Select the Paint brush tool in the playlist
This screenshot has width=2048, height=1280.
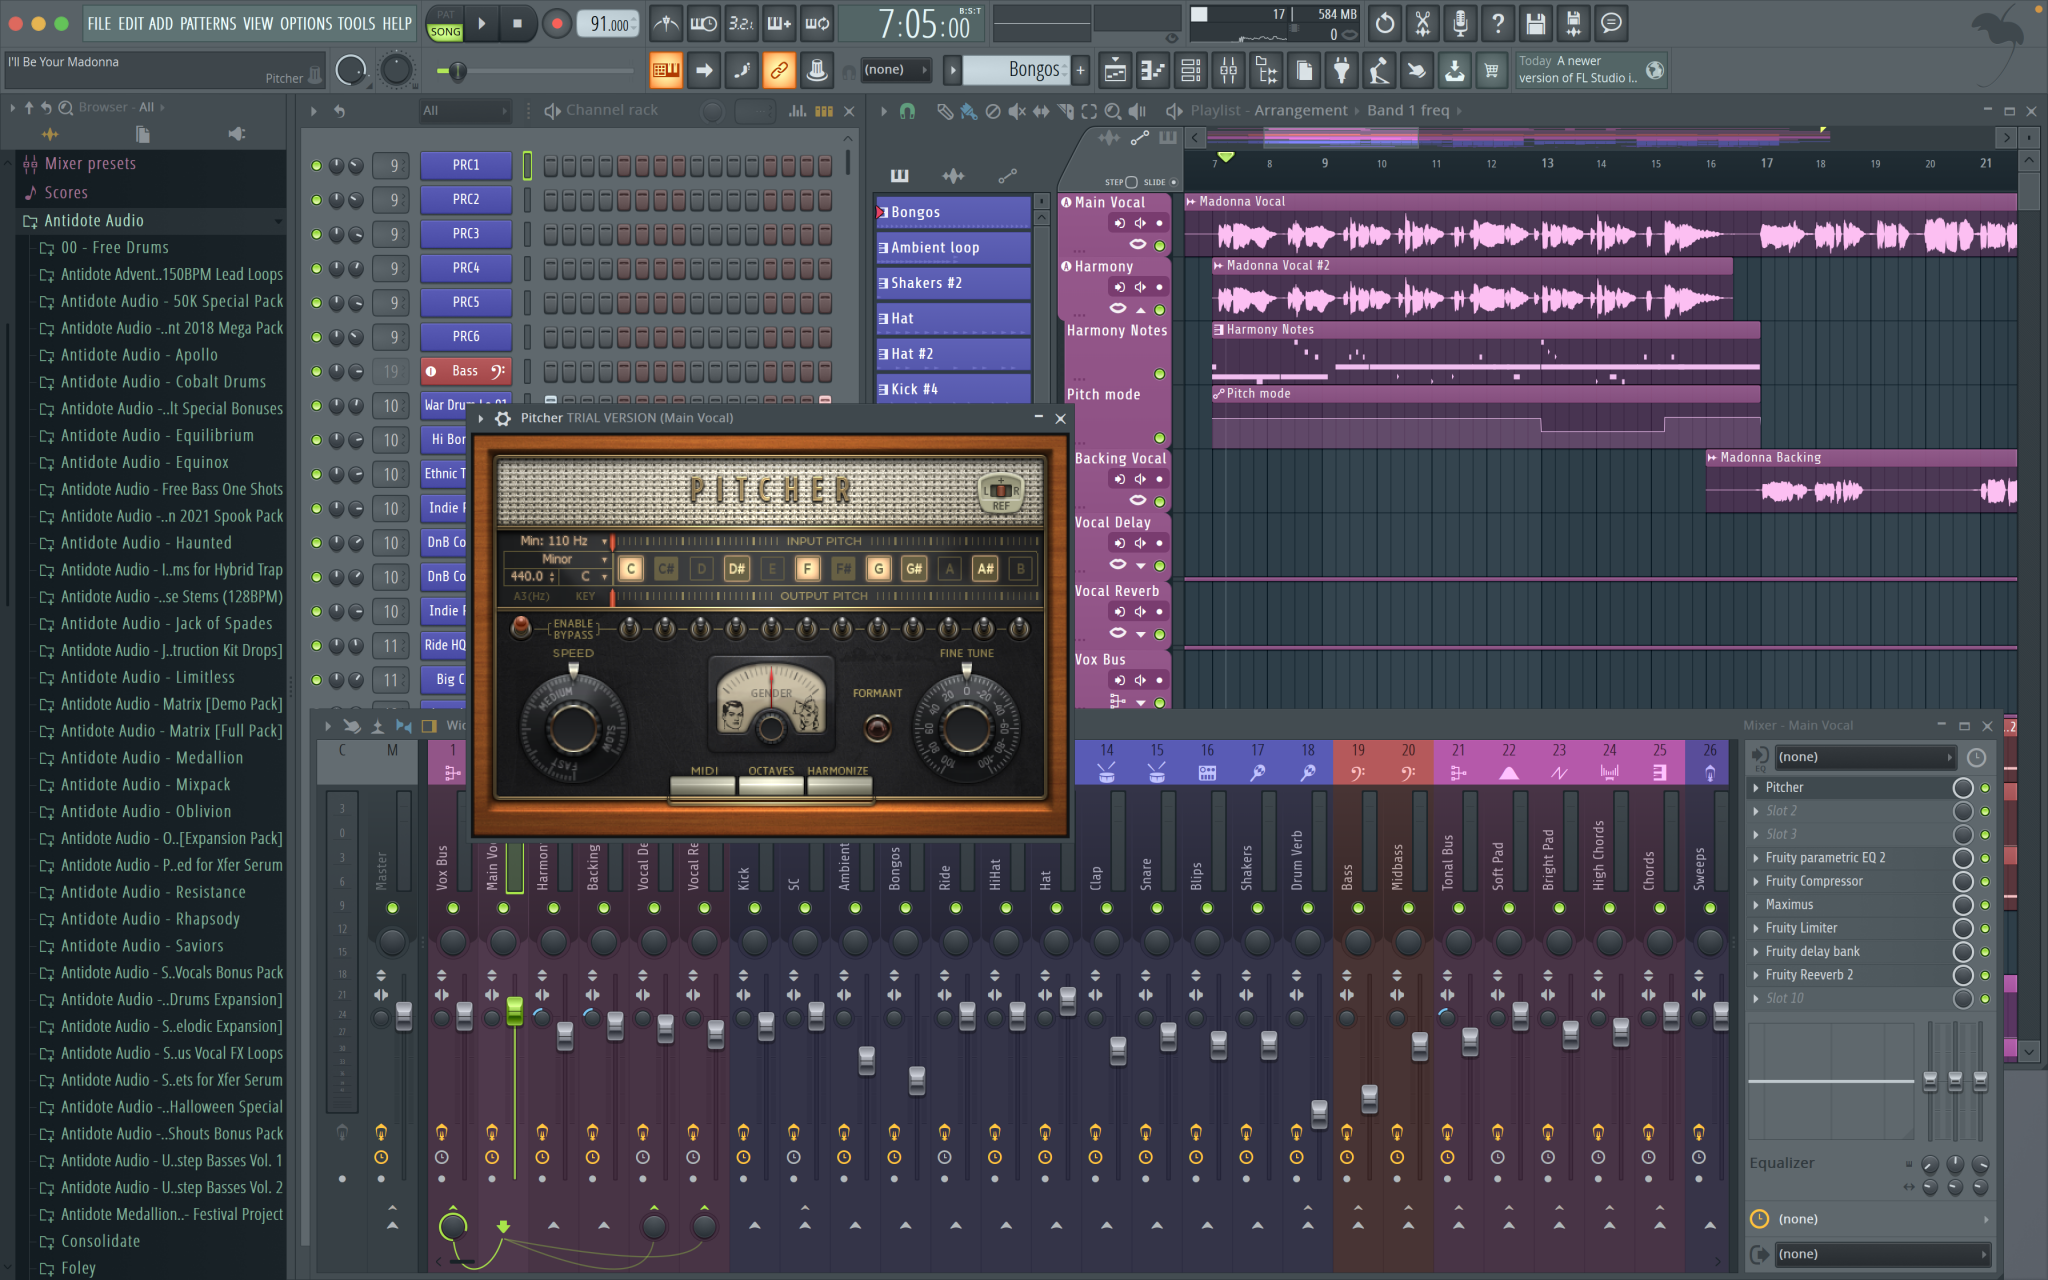pos(968,111)
